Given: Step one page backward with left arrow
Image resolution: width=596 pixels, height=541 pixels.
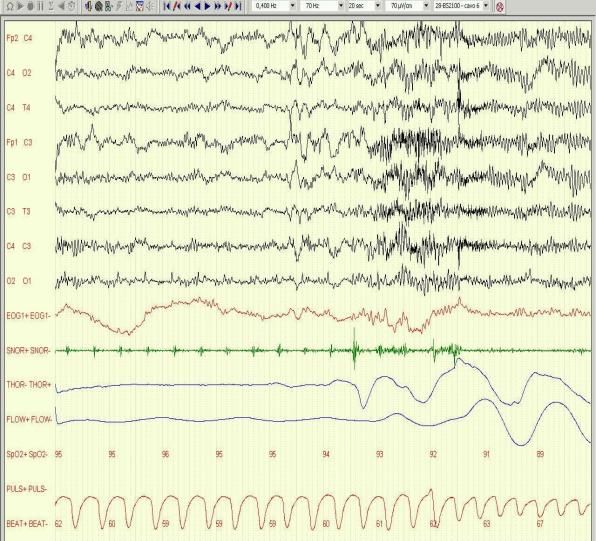Looking at the screenshot, I should (197, 6).
